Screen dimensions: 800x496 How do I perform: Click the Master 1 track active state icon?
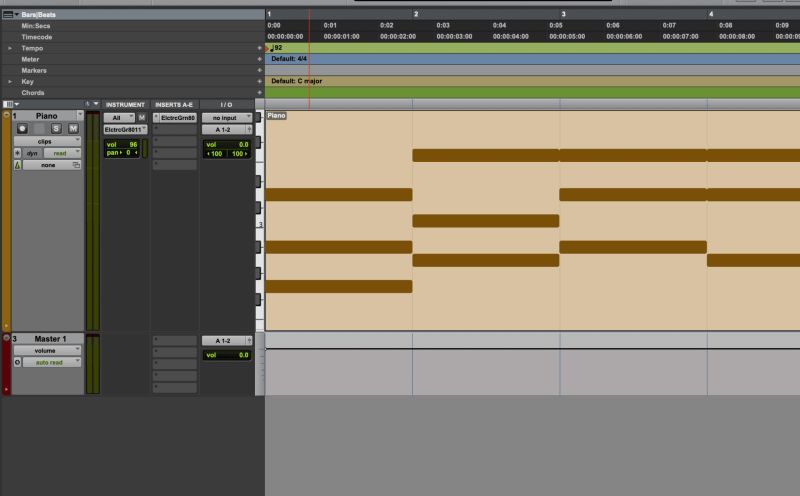tap(17, 362)
